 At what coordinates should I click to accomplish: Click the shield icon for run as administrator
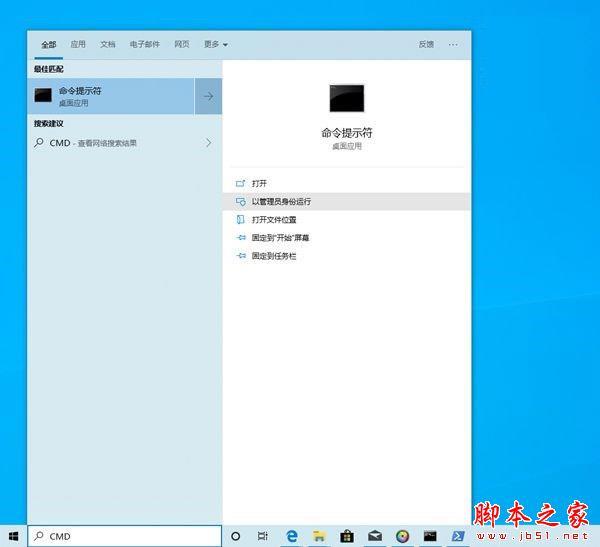click(240, 201)
